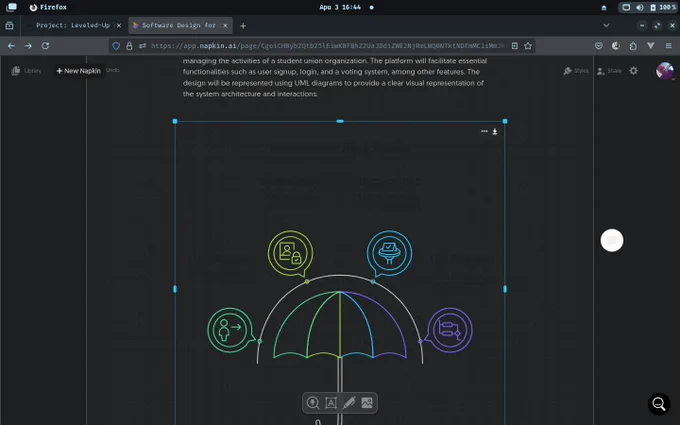The height and width of the screenshot is (425, 680).
Task: Close the Project: Leveled-Up tab
Action: pos(119,26)
